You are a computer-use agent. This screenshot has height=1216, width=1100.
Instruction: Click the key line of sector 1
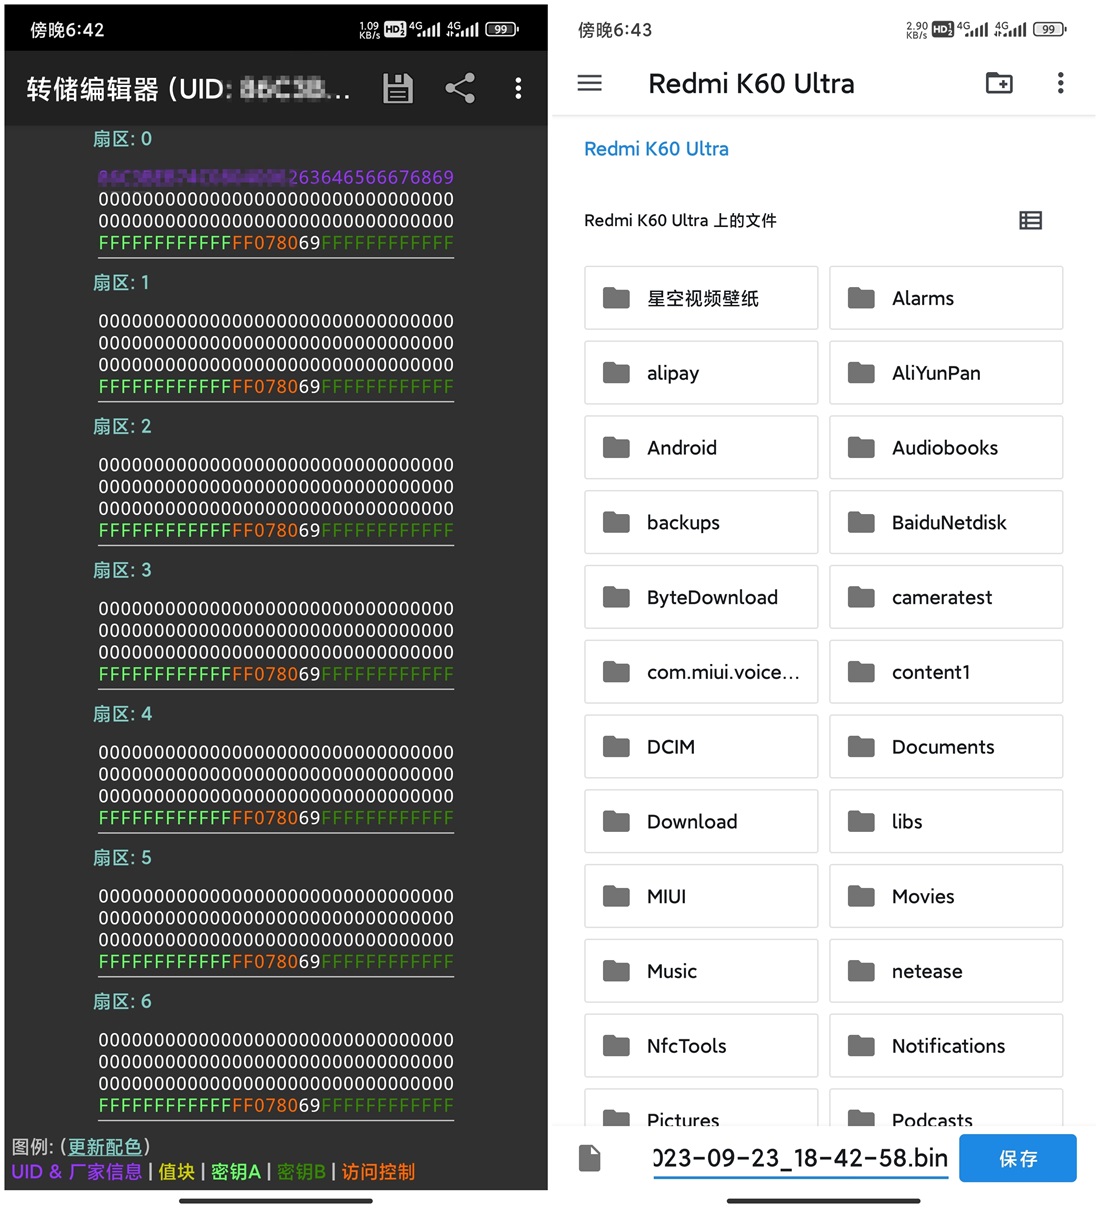[276, 387]
